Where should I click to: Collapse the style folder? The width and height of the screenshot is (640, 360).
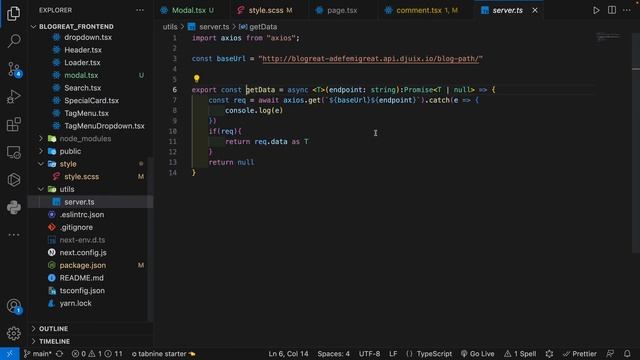click(68, 164)
